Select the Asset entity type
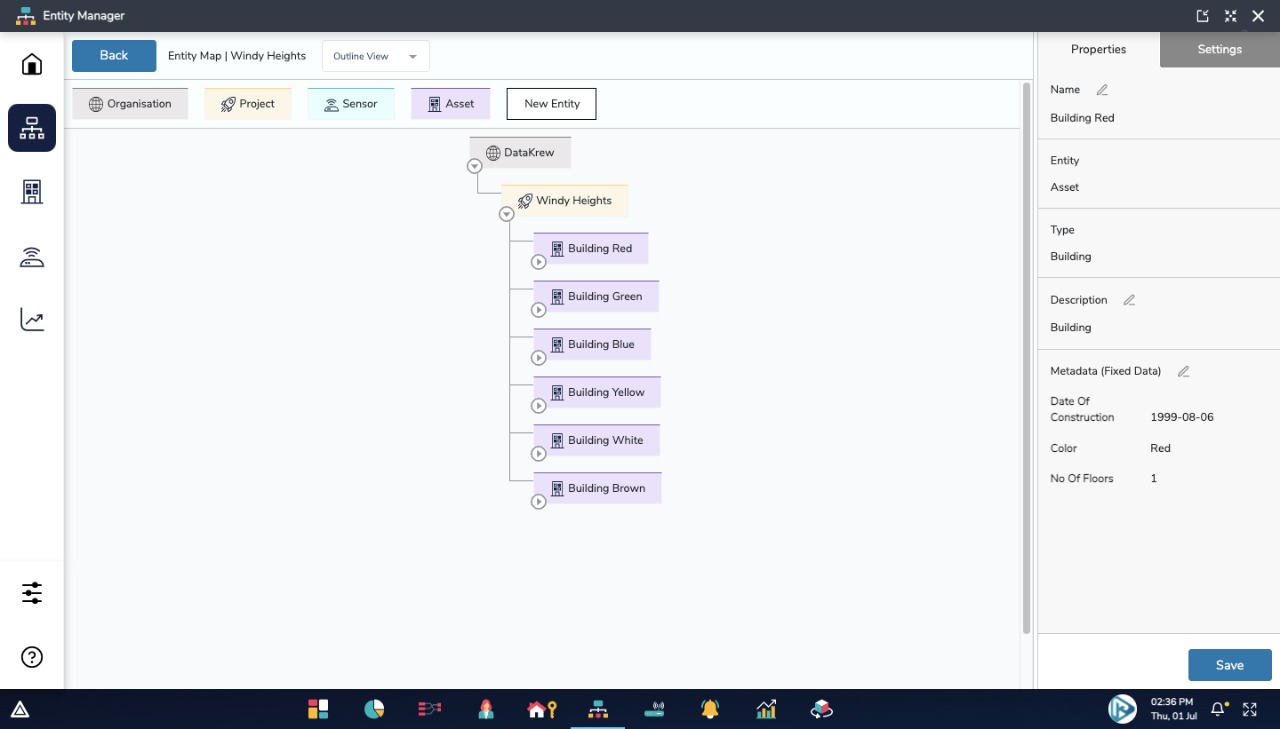Image resolution: width=1280 pixels, height=729 pixels. click(450, 104)
